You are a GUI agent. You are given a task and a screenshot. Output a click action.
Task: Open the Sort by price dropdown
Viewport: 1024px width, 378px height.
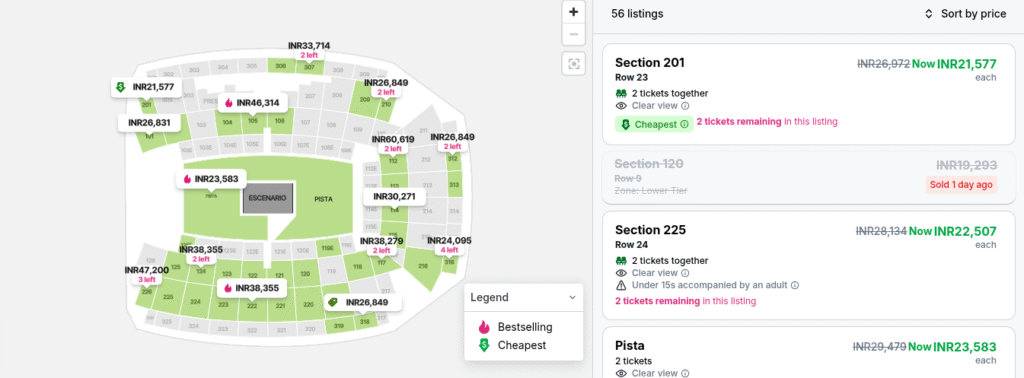[965, 14]
